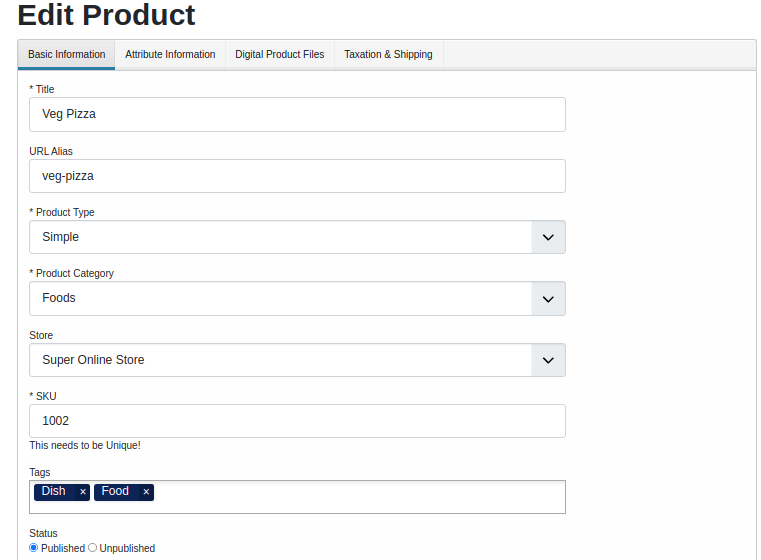Click the Foods category selection
Image resolution: width=761 pixels, height=560 pixels.
coord(280,298)
